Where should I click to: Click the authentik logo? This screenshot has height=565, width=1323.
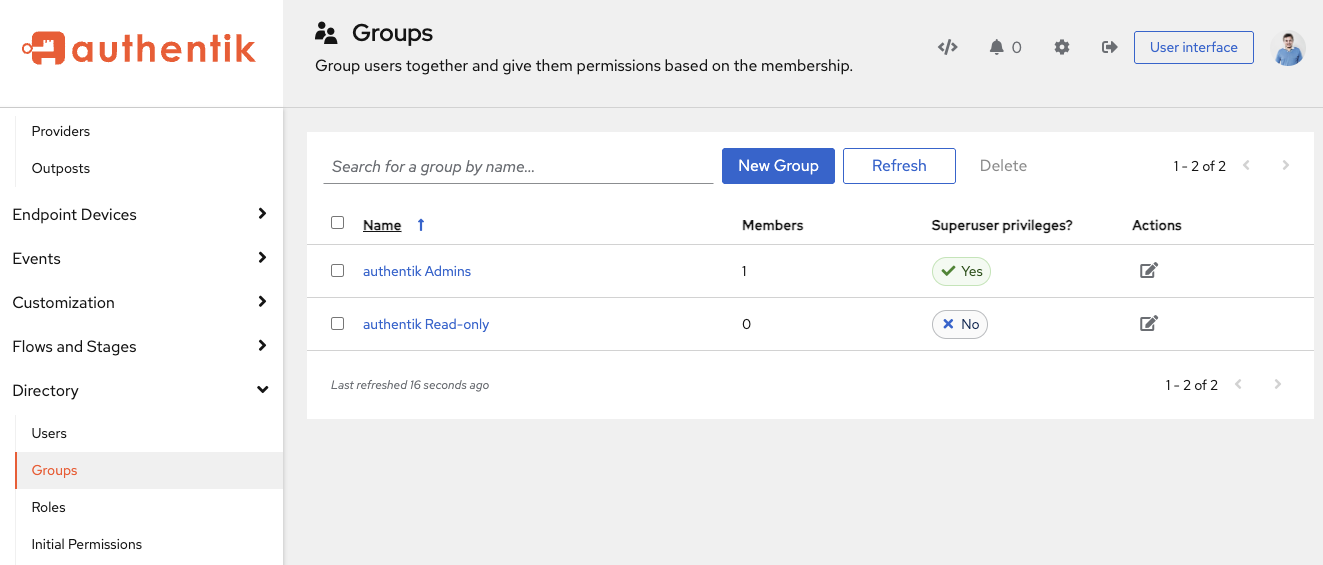click(140, 49)
